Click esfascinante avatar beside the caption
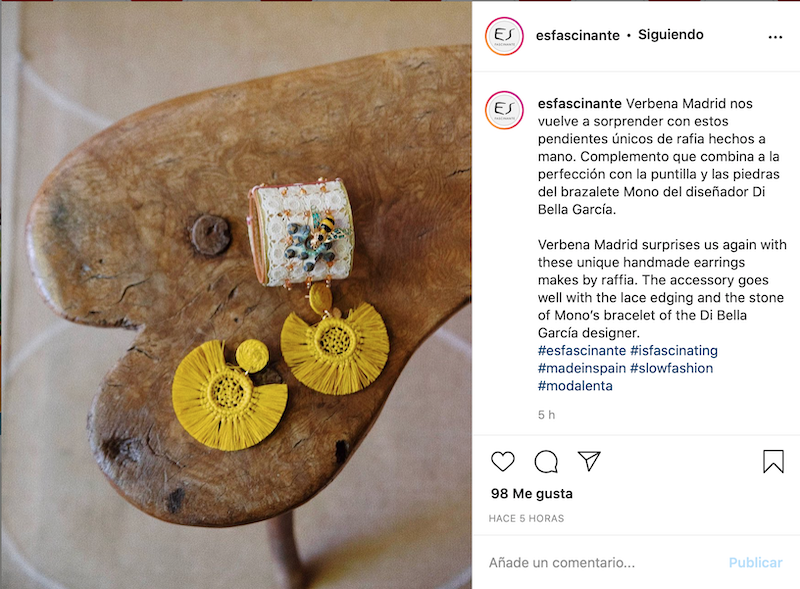 (504, 110)
